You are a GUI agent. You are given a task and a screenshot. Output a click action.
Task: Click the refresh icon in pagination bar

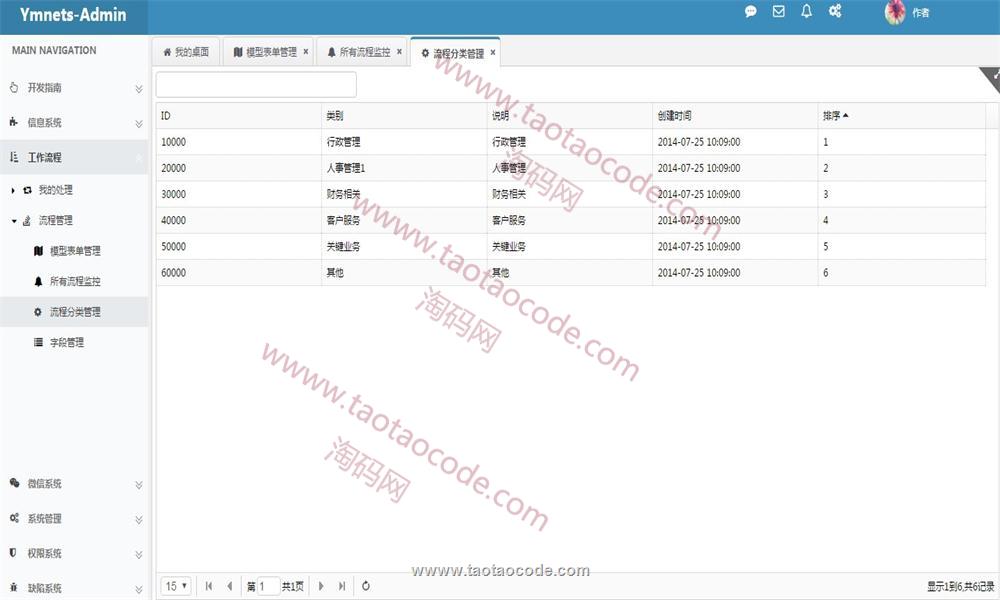pyautogui.click(x=366, y=586)
